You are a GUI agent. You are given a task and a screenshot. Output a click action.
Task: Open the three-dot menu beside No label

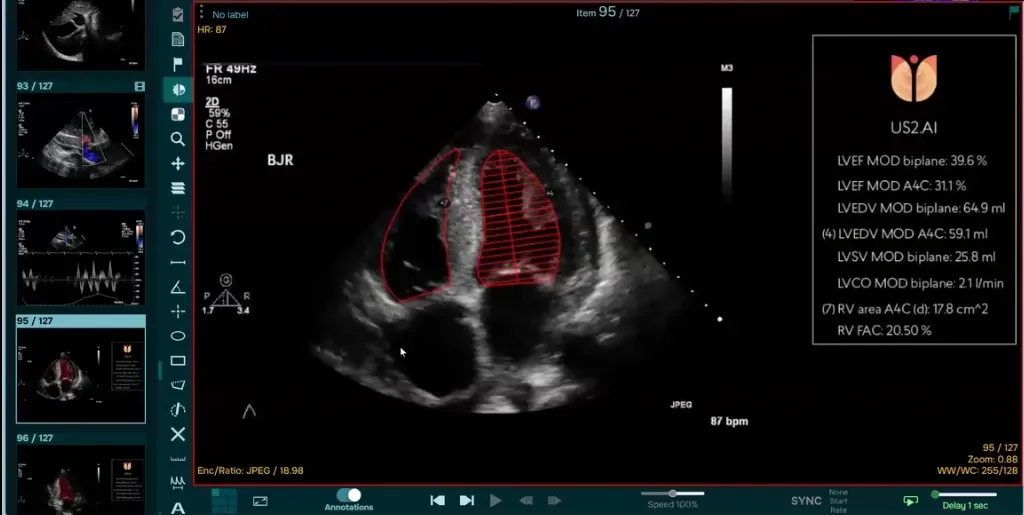click(202, 12)
